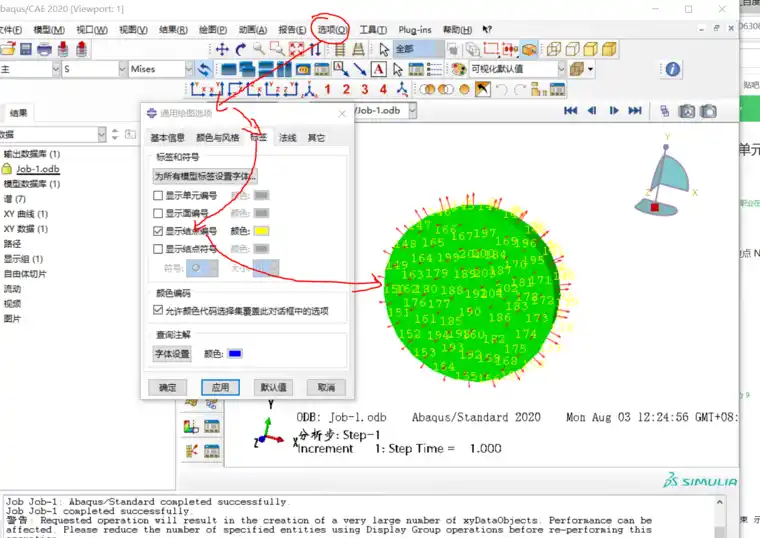Select the Box Zoom tool

277,48
